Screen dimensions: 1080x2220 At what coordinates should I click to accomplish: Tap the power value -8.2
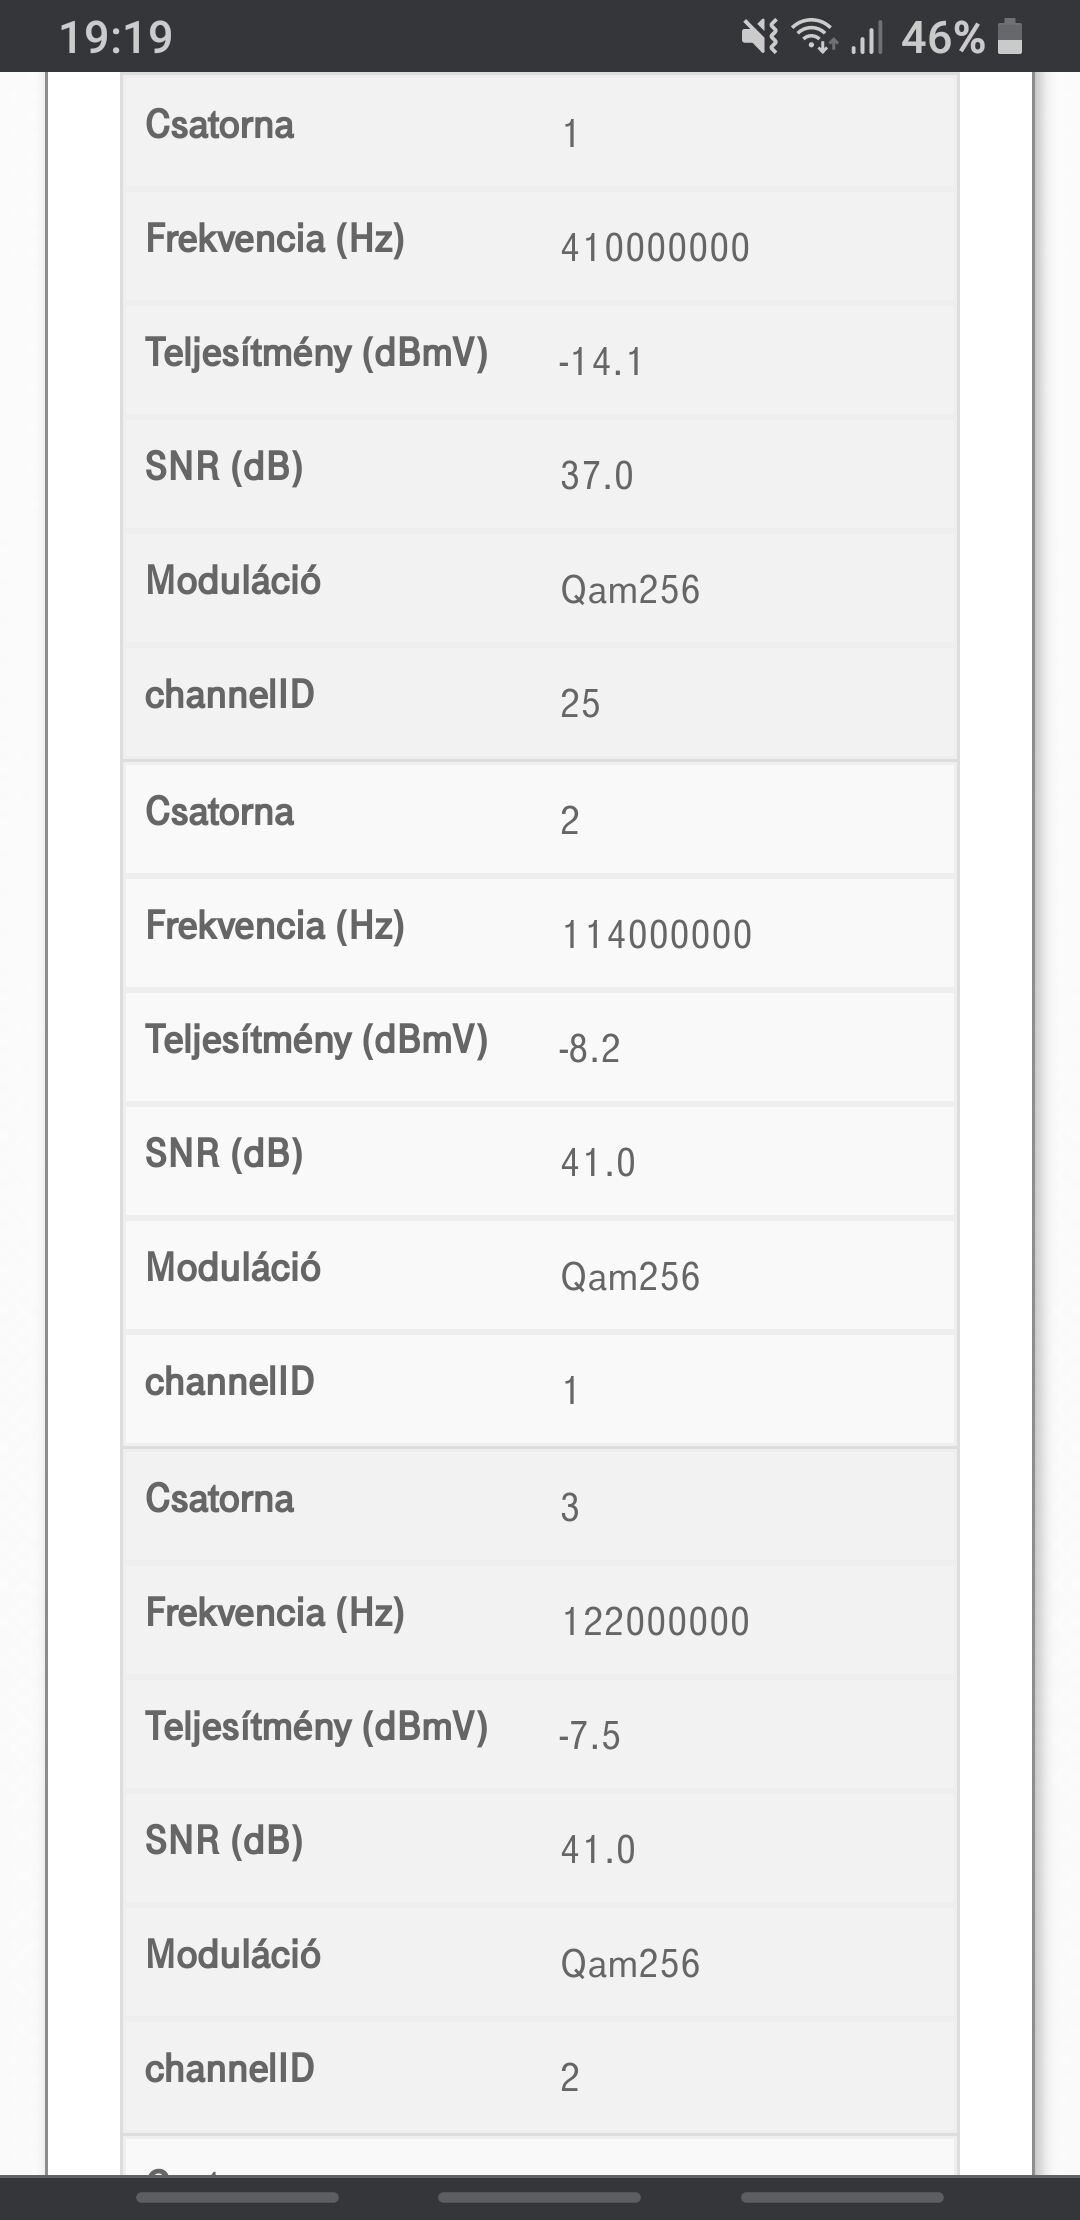tap(590, 1049)
